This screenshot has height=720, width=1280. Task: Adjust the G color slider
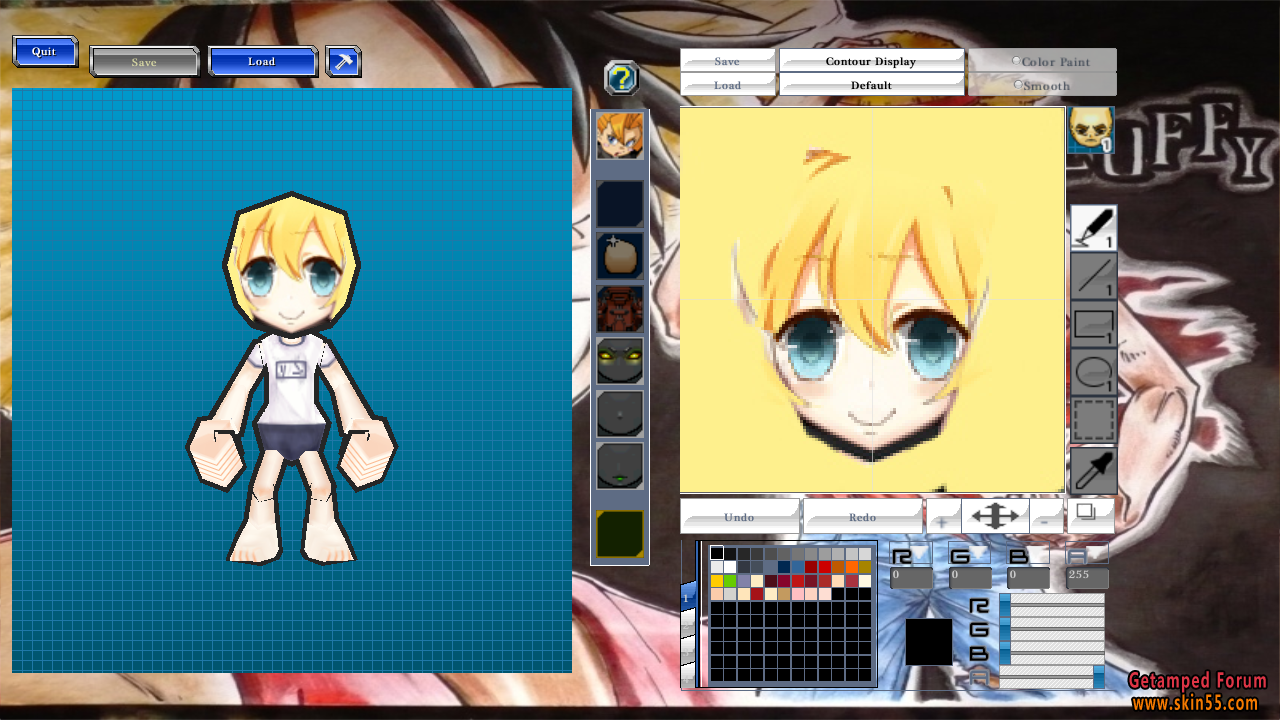(x=1052, y=629)
